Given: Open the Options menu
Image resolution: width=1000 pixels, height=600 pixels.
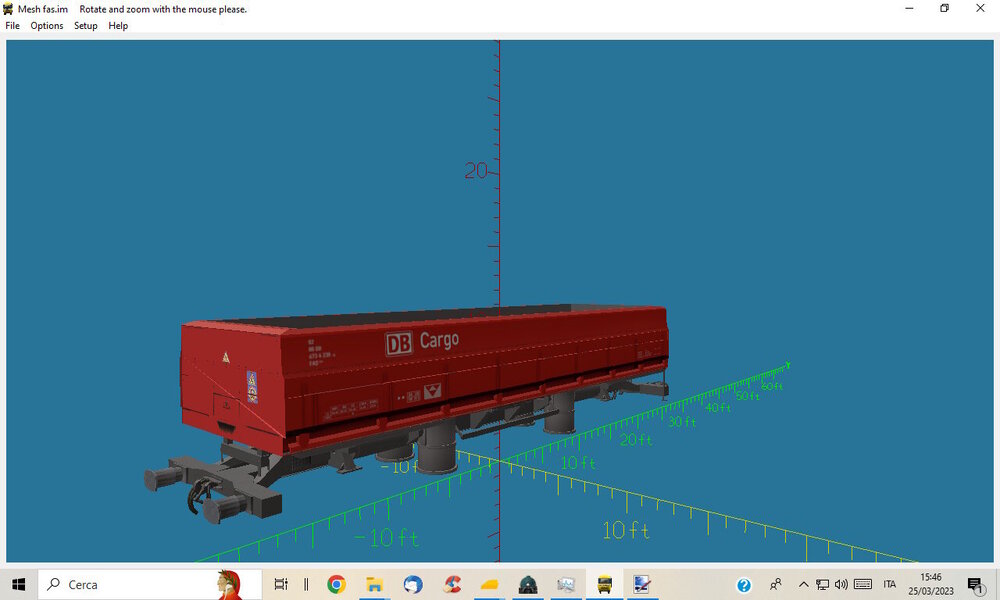Looking at the screenshot, I should point(47,26).
